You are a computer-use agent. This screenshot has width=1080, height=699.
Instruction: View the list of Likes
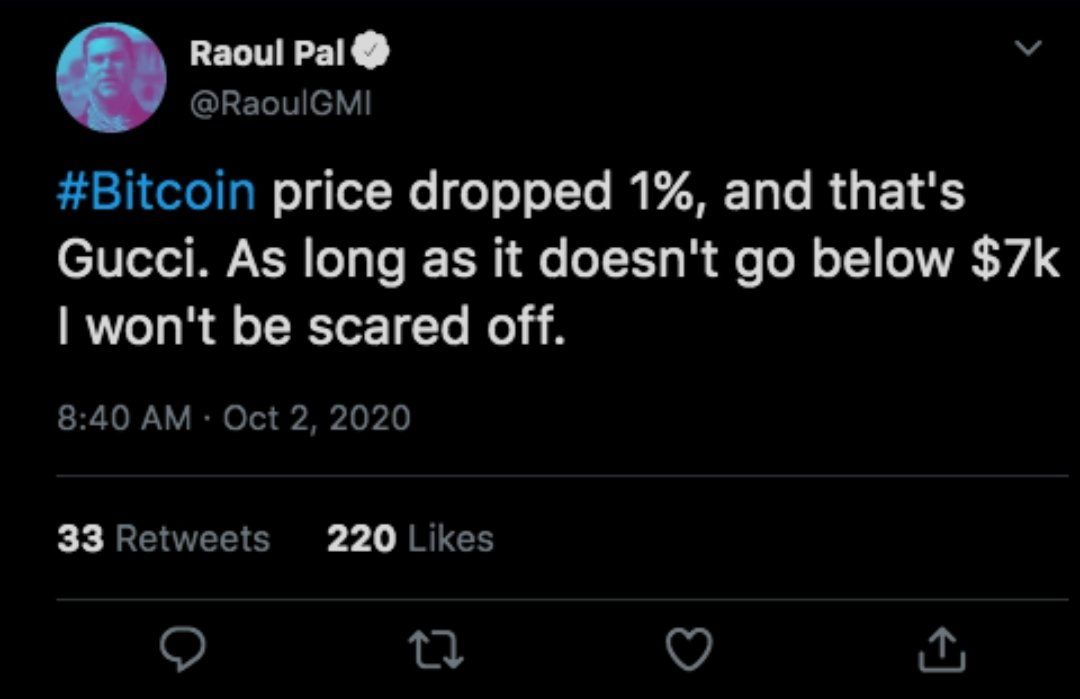[411, 539]
